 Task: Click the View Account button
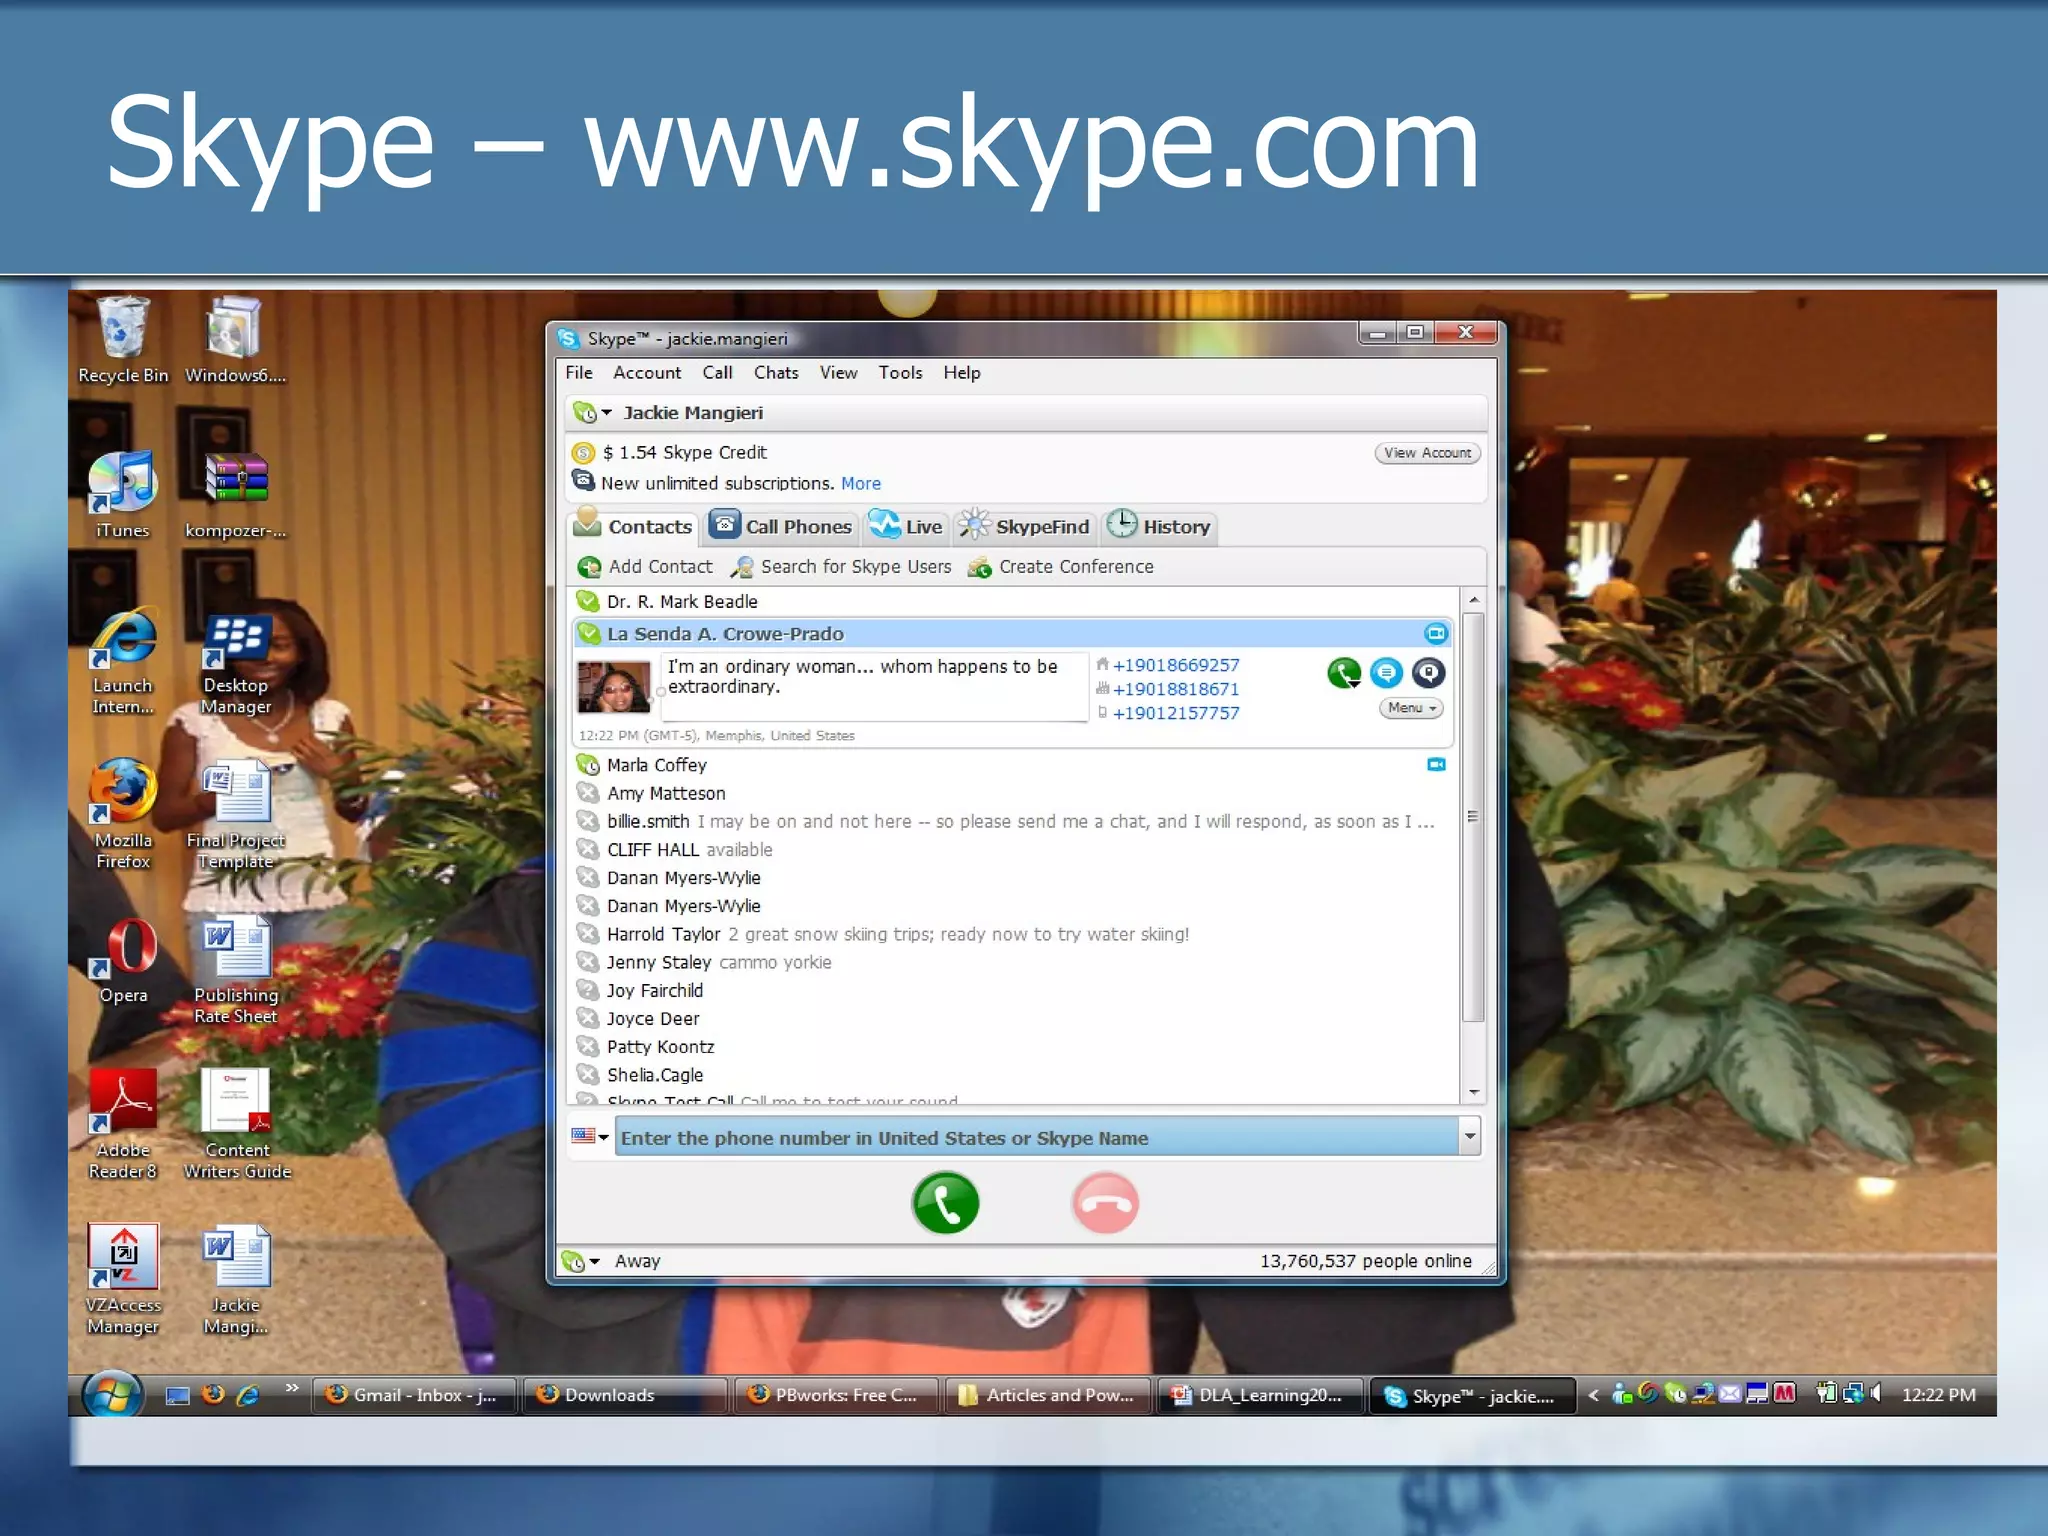point(1427,453)
